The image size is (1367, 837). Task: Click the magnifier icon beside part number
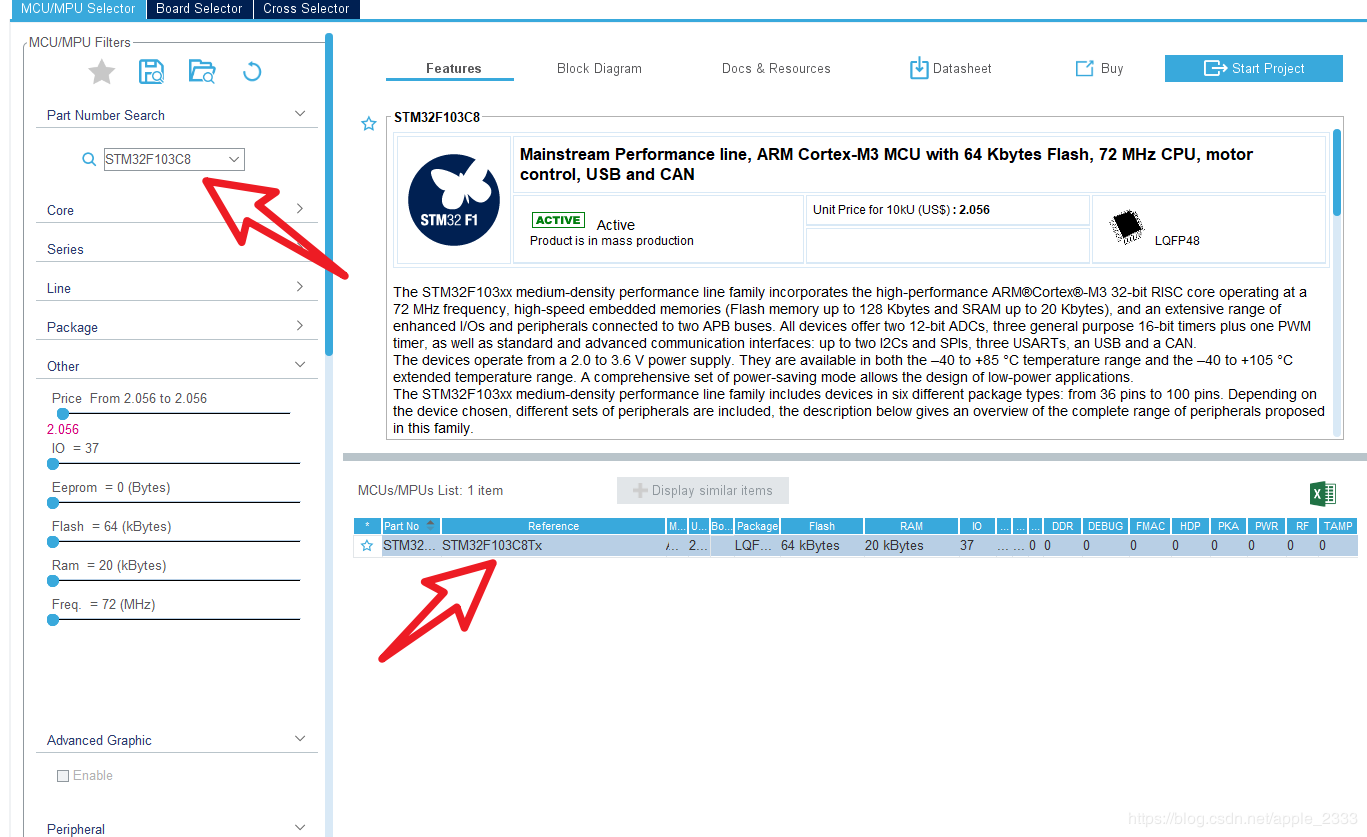89,159
